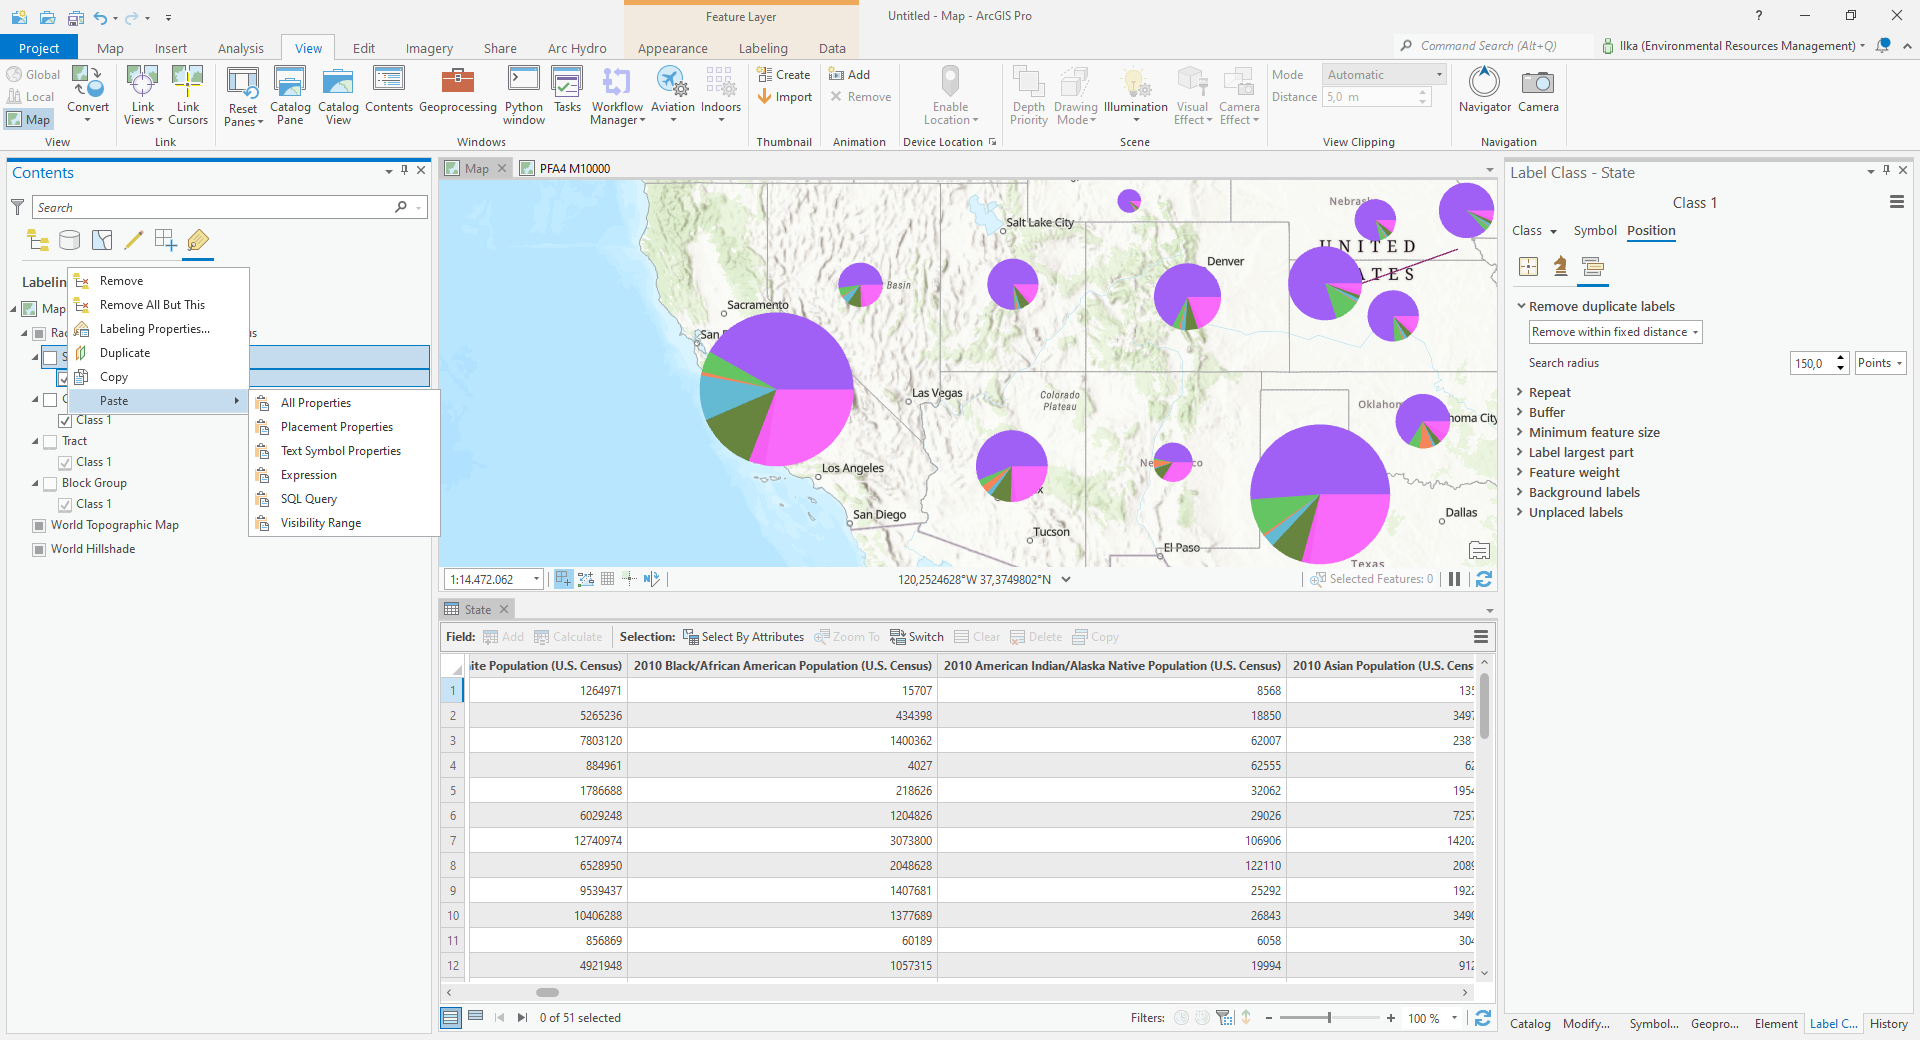The height and width of the screenshot is (1040, 1920).
Task: Open the Python window
Action: tap(523, 90)
